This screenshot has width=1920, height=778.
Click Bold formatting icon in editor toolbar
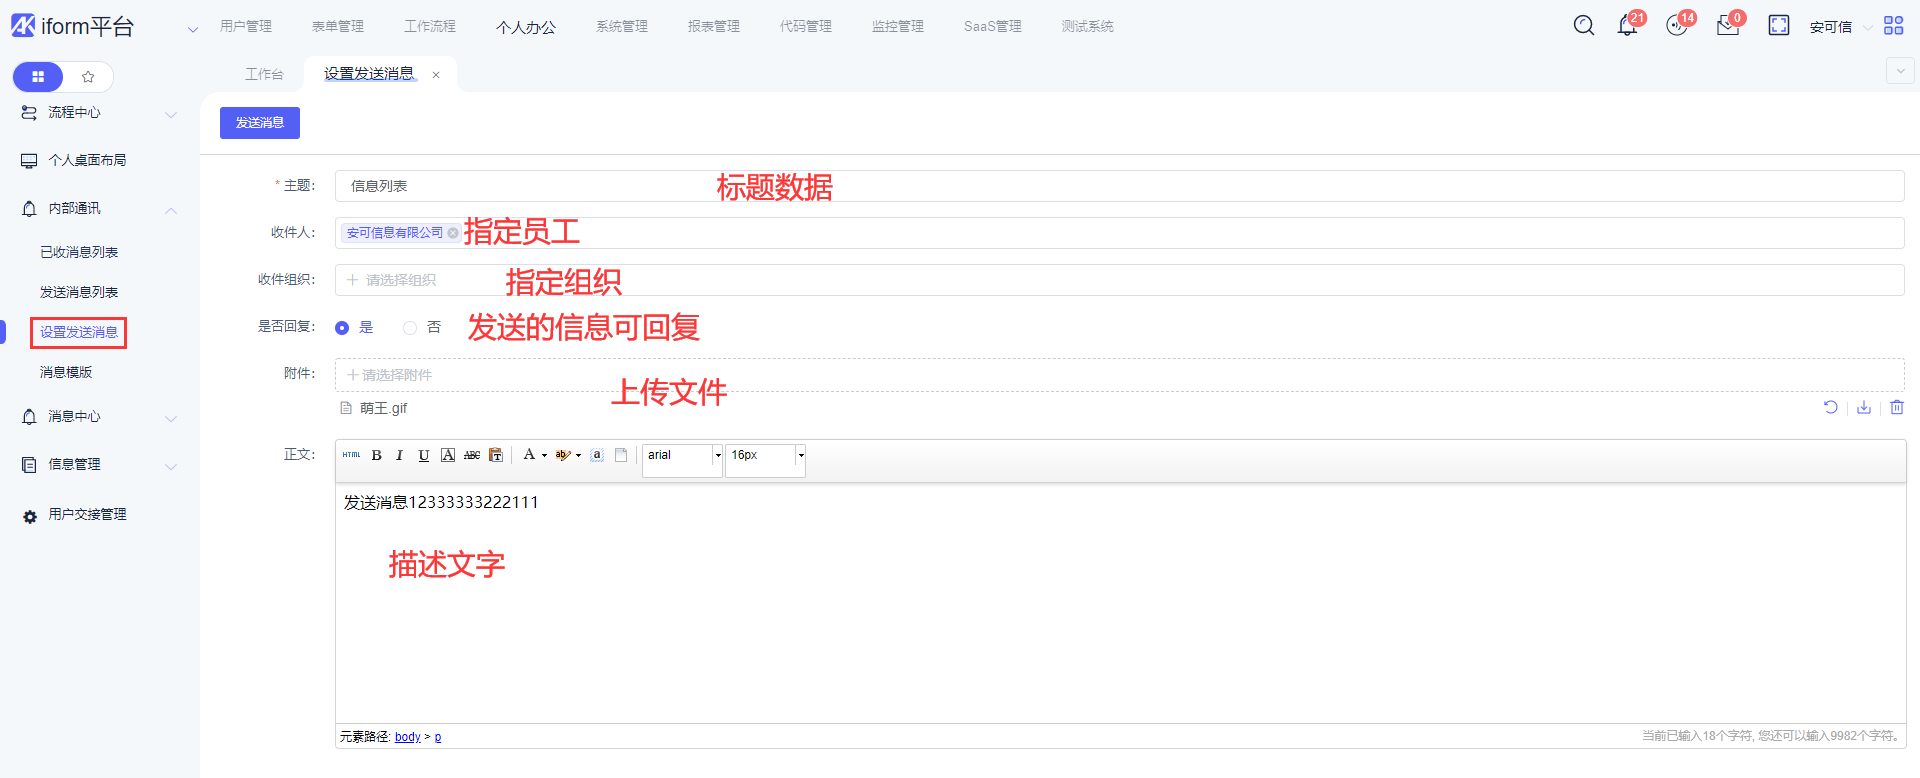tap(377, 456)
